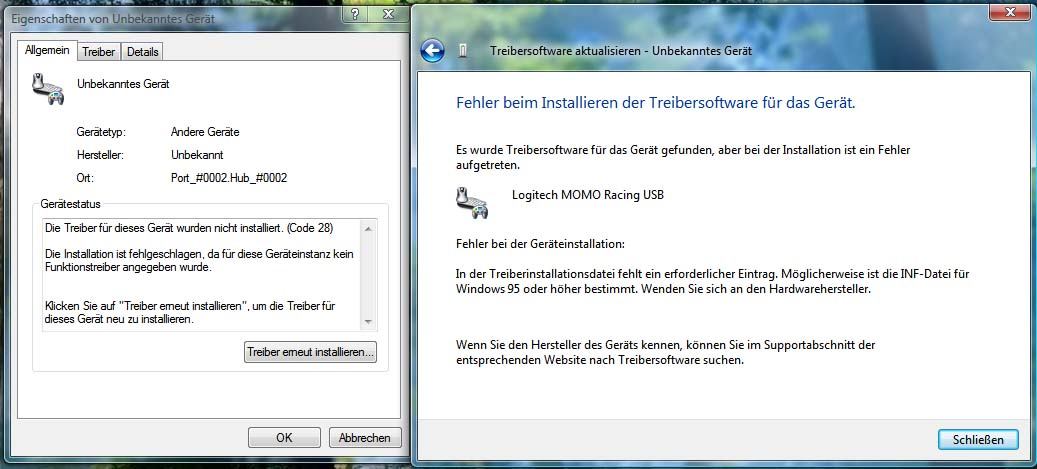The width and height of the screenshot is (1037, 469).
Task: Click scroll up arrow in Gerätestatus box
Action: pos(368,228)
